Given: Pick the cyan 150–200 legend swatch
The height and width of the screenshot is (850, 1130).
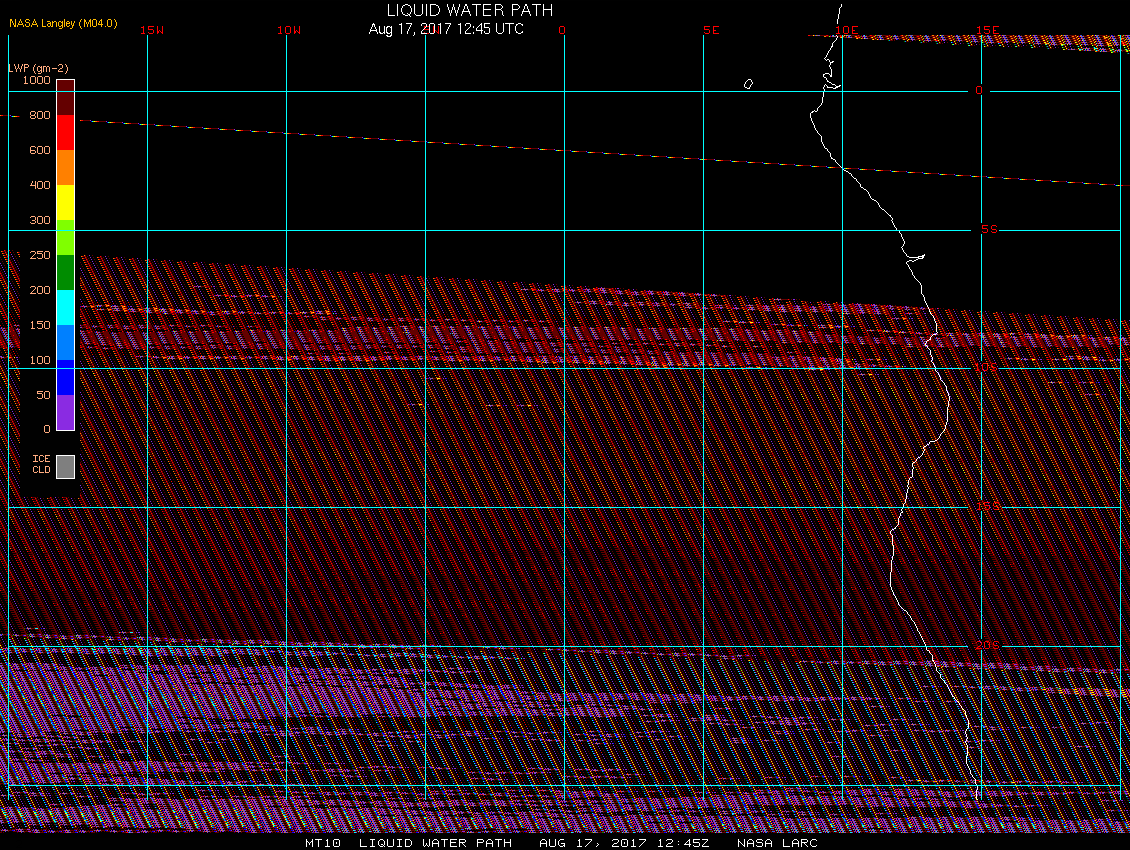Looking at the screenshot, I should click(66, 307).
